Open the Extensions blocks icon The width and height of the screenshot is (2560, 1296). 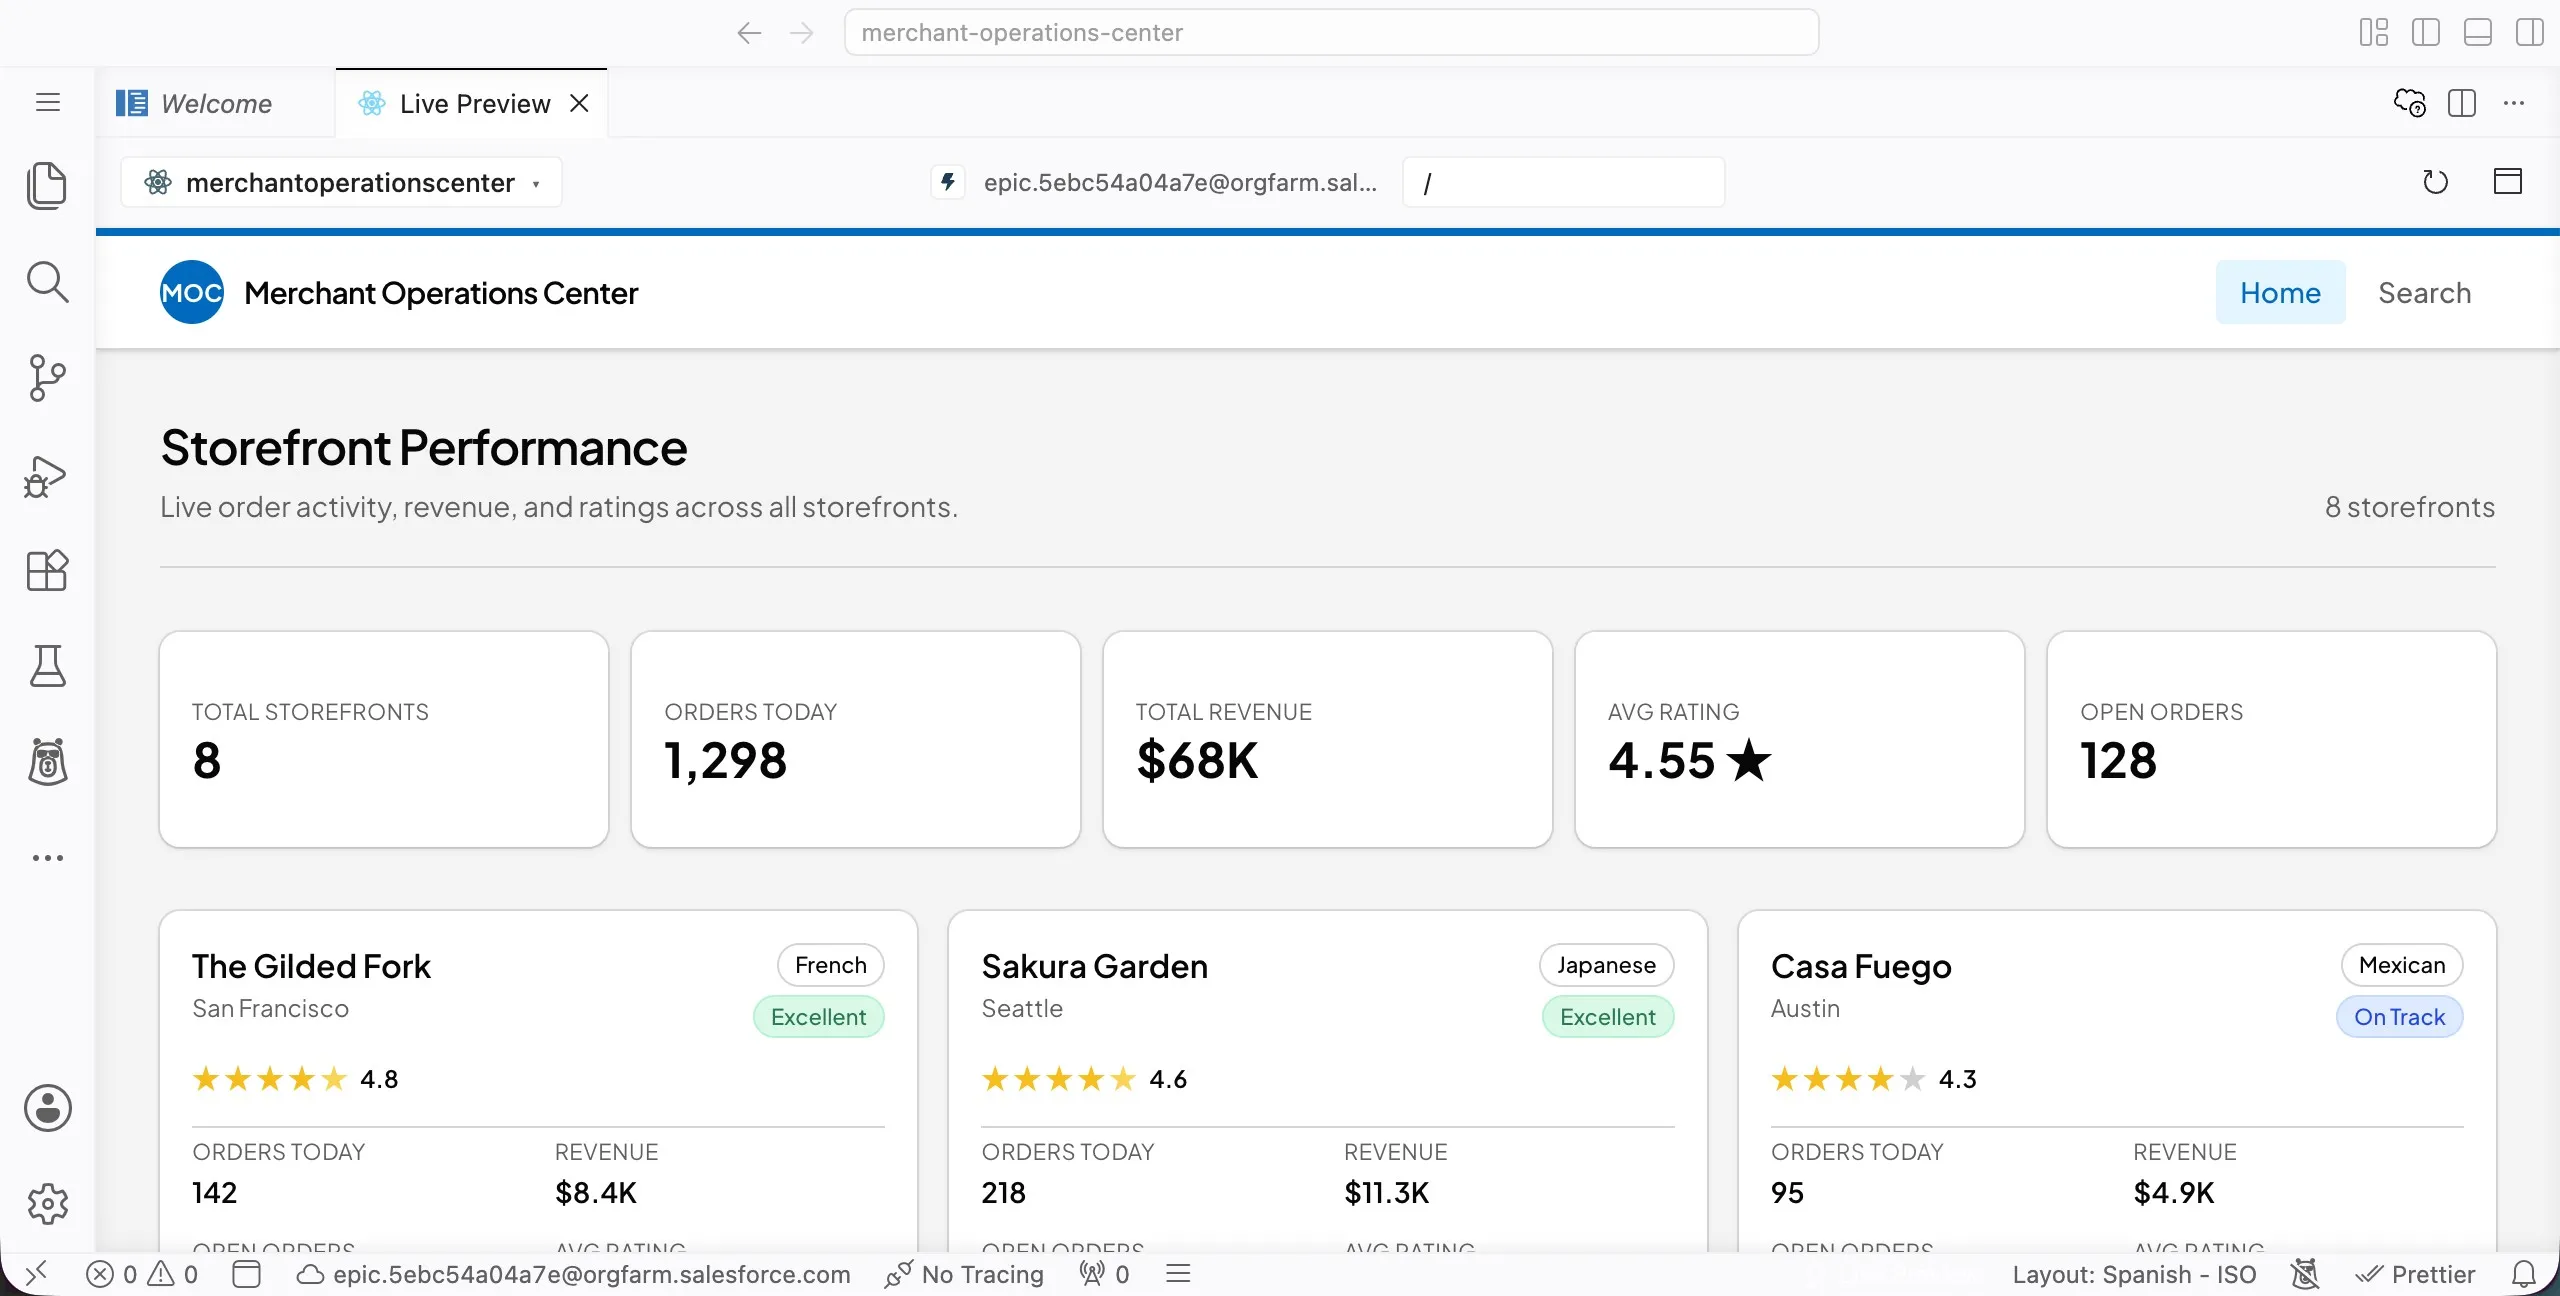click(47, 570)
